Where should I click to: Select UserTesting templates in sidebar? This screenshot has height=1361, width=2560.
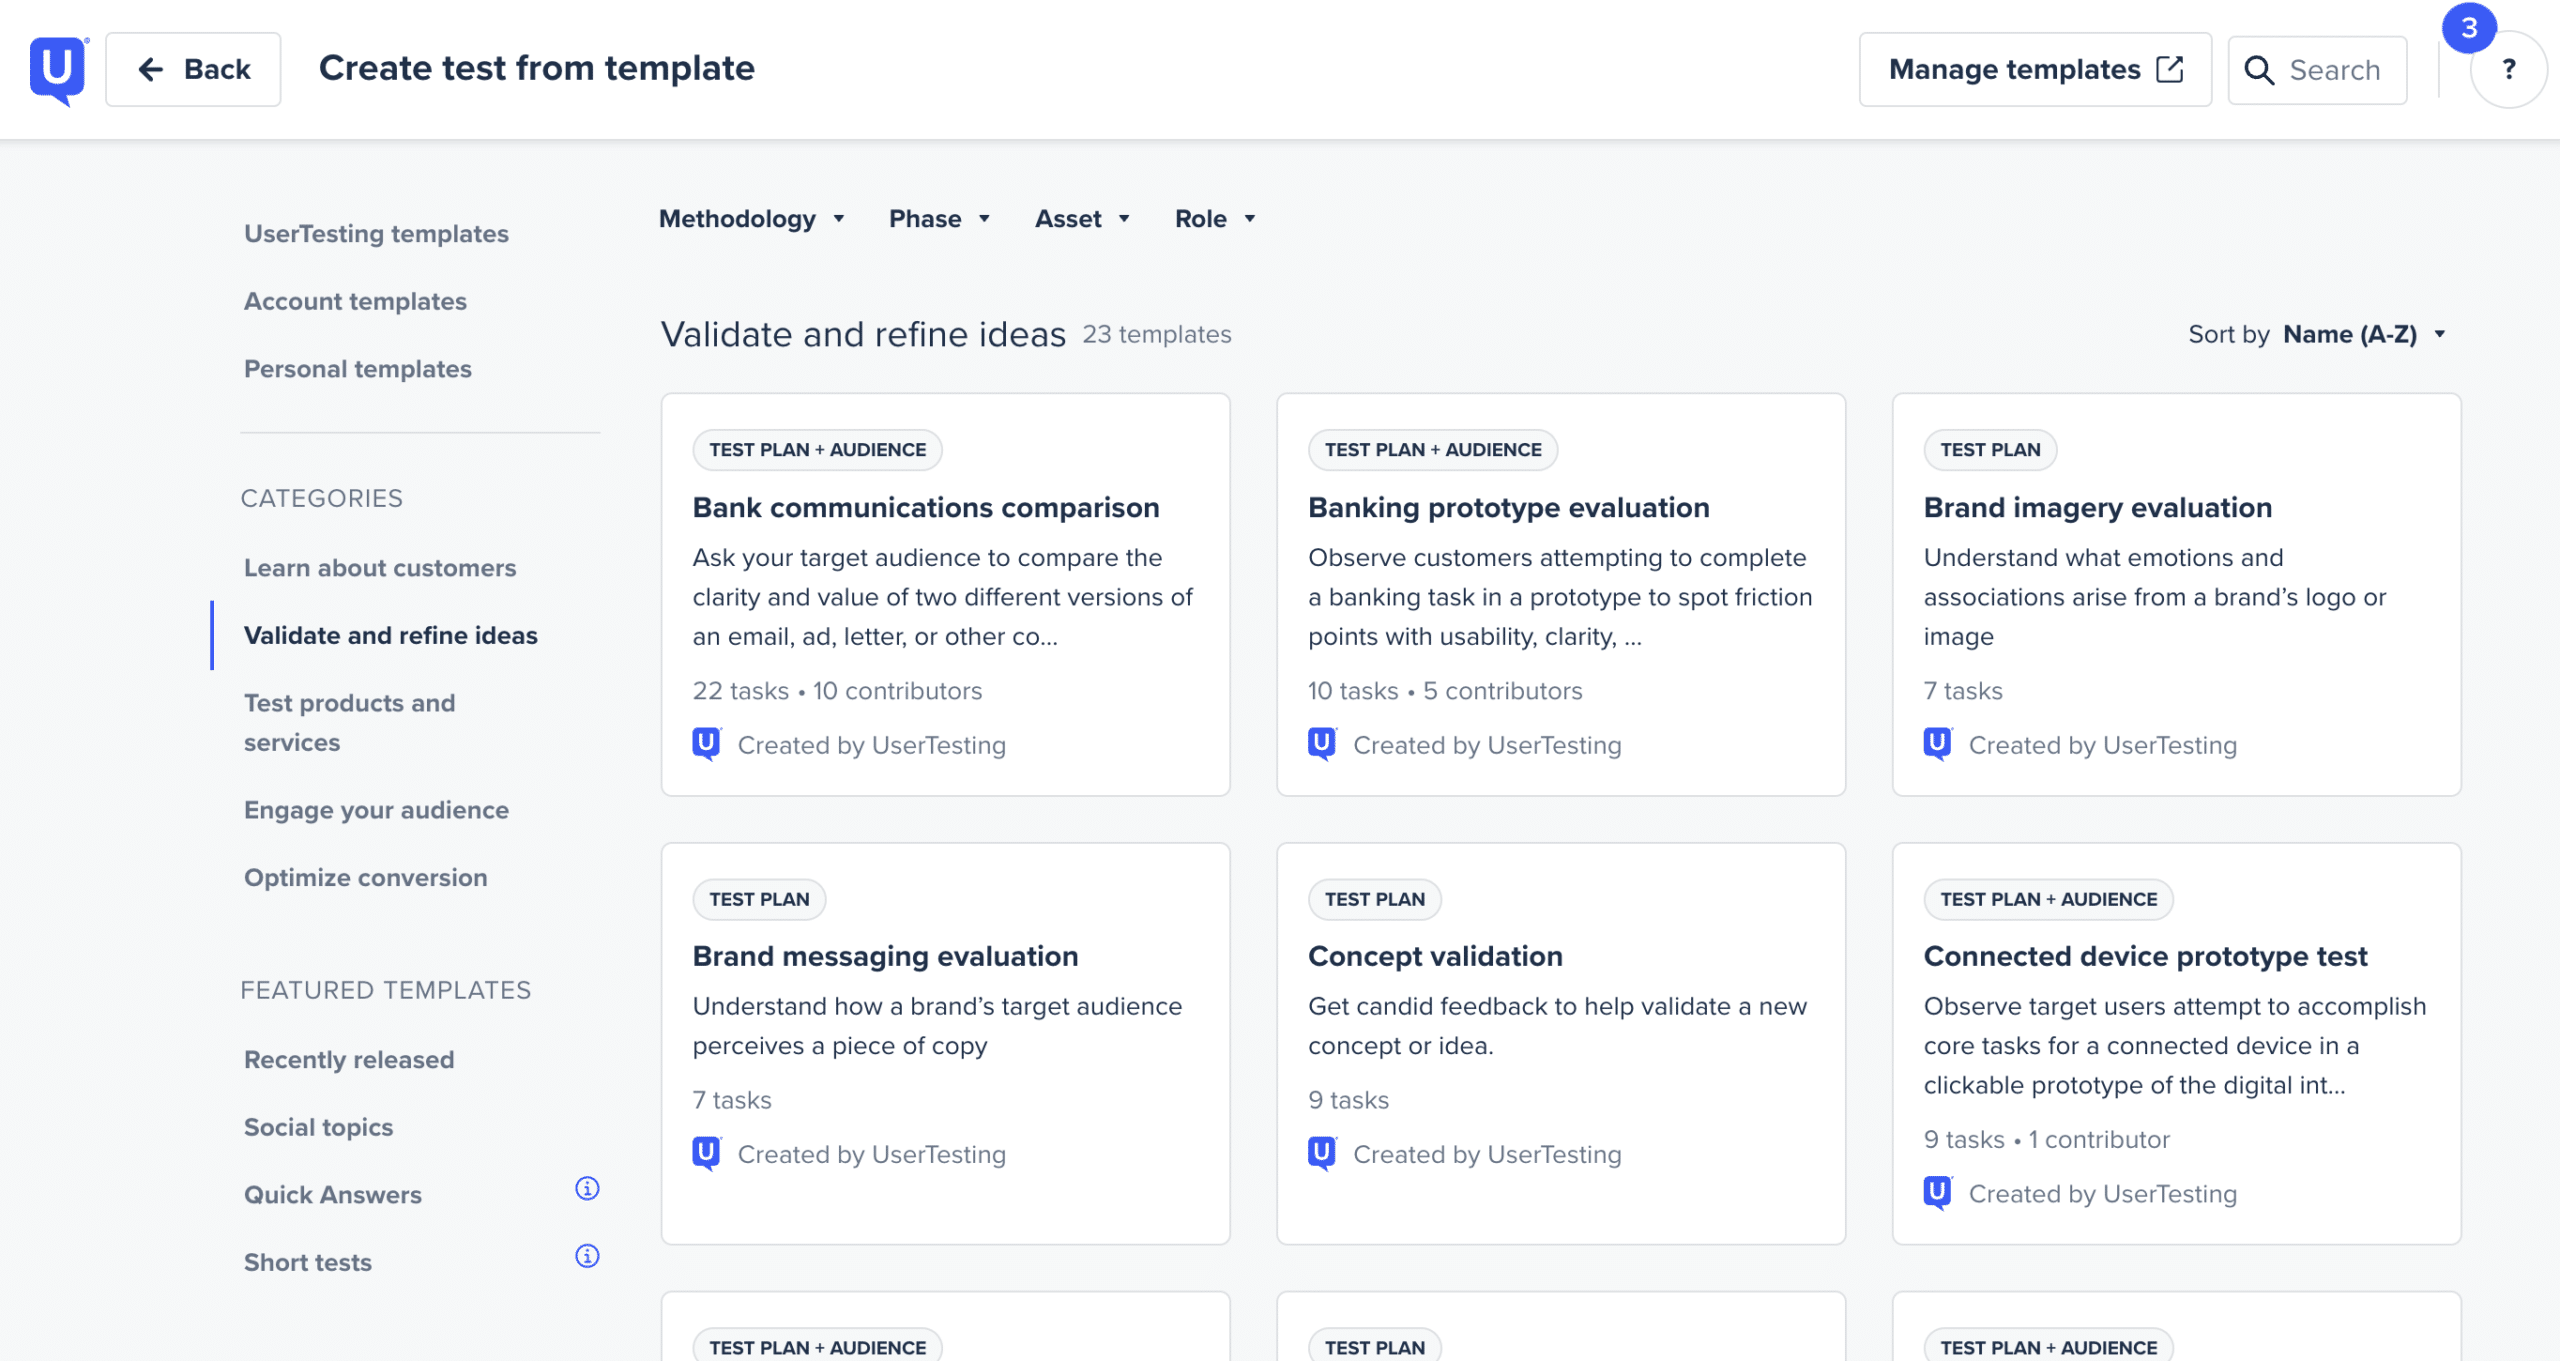[376, 233]
